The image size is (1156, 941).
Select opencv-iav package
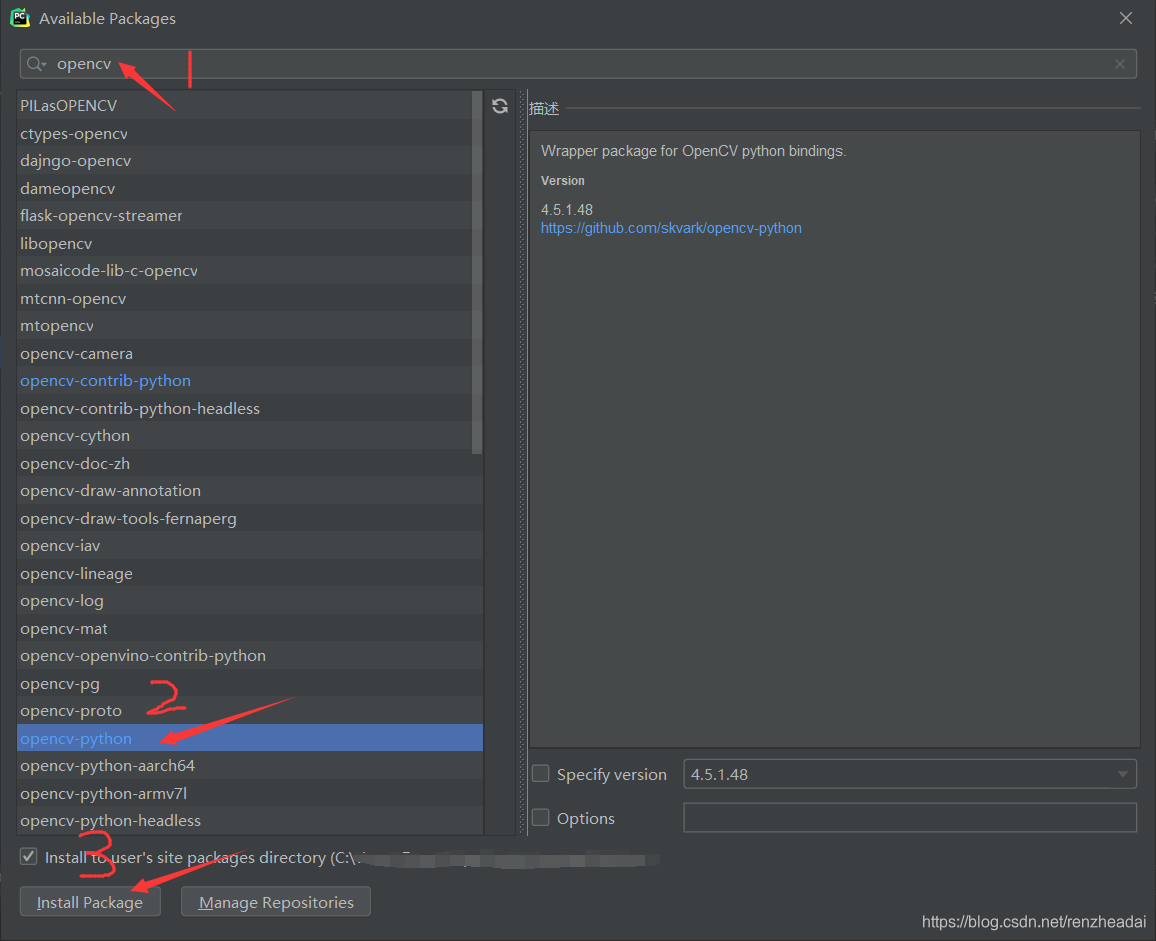coord(250,546)
